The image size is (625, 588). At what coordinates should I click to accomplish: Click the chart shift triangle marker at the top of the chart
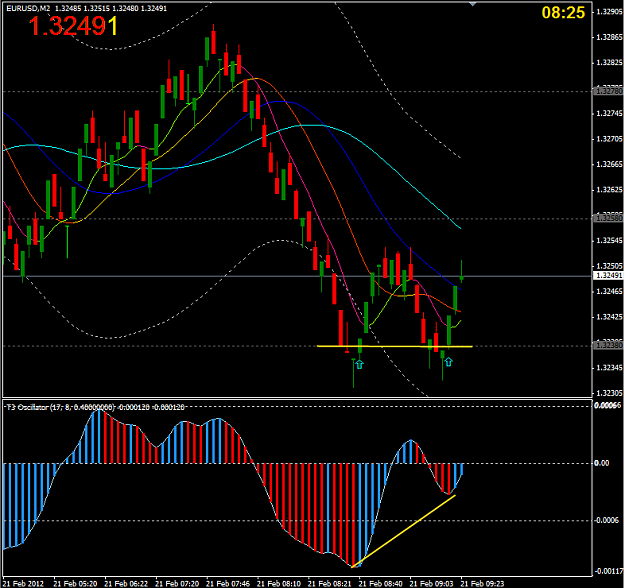tap(472, 4)
